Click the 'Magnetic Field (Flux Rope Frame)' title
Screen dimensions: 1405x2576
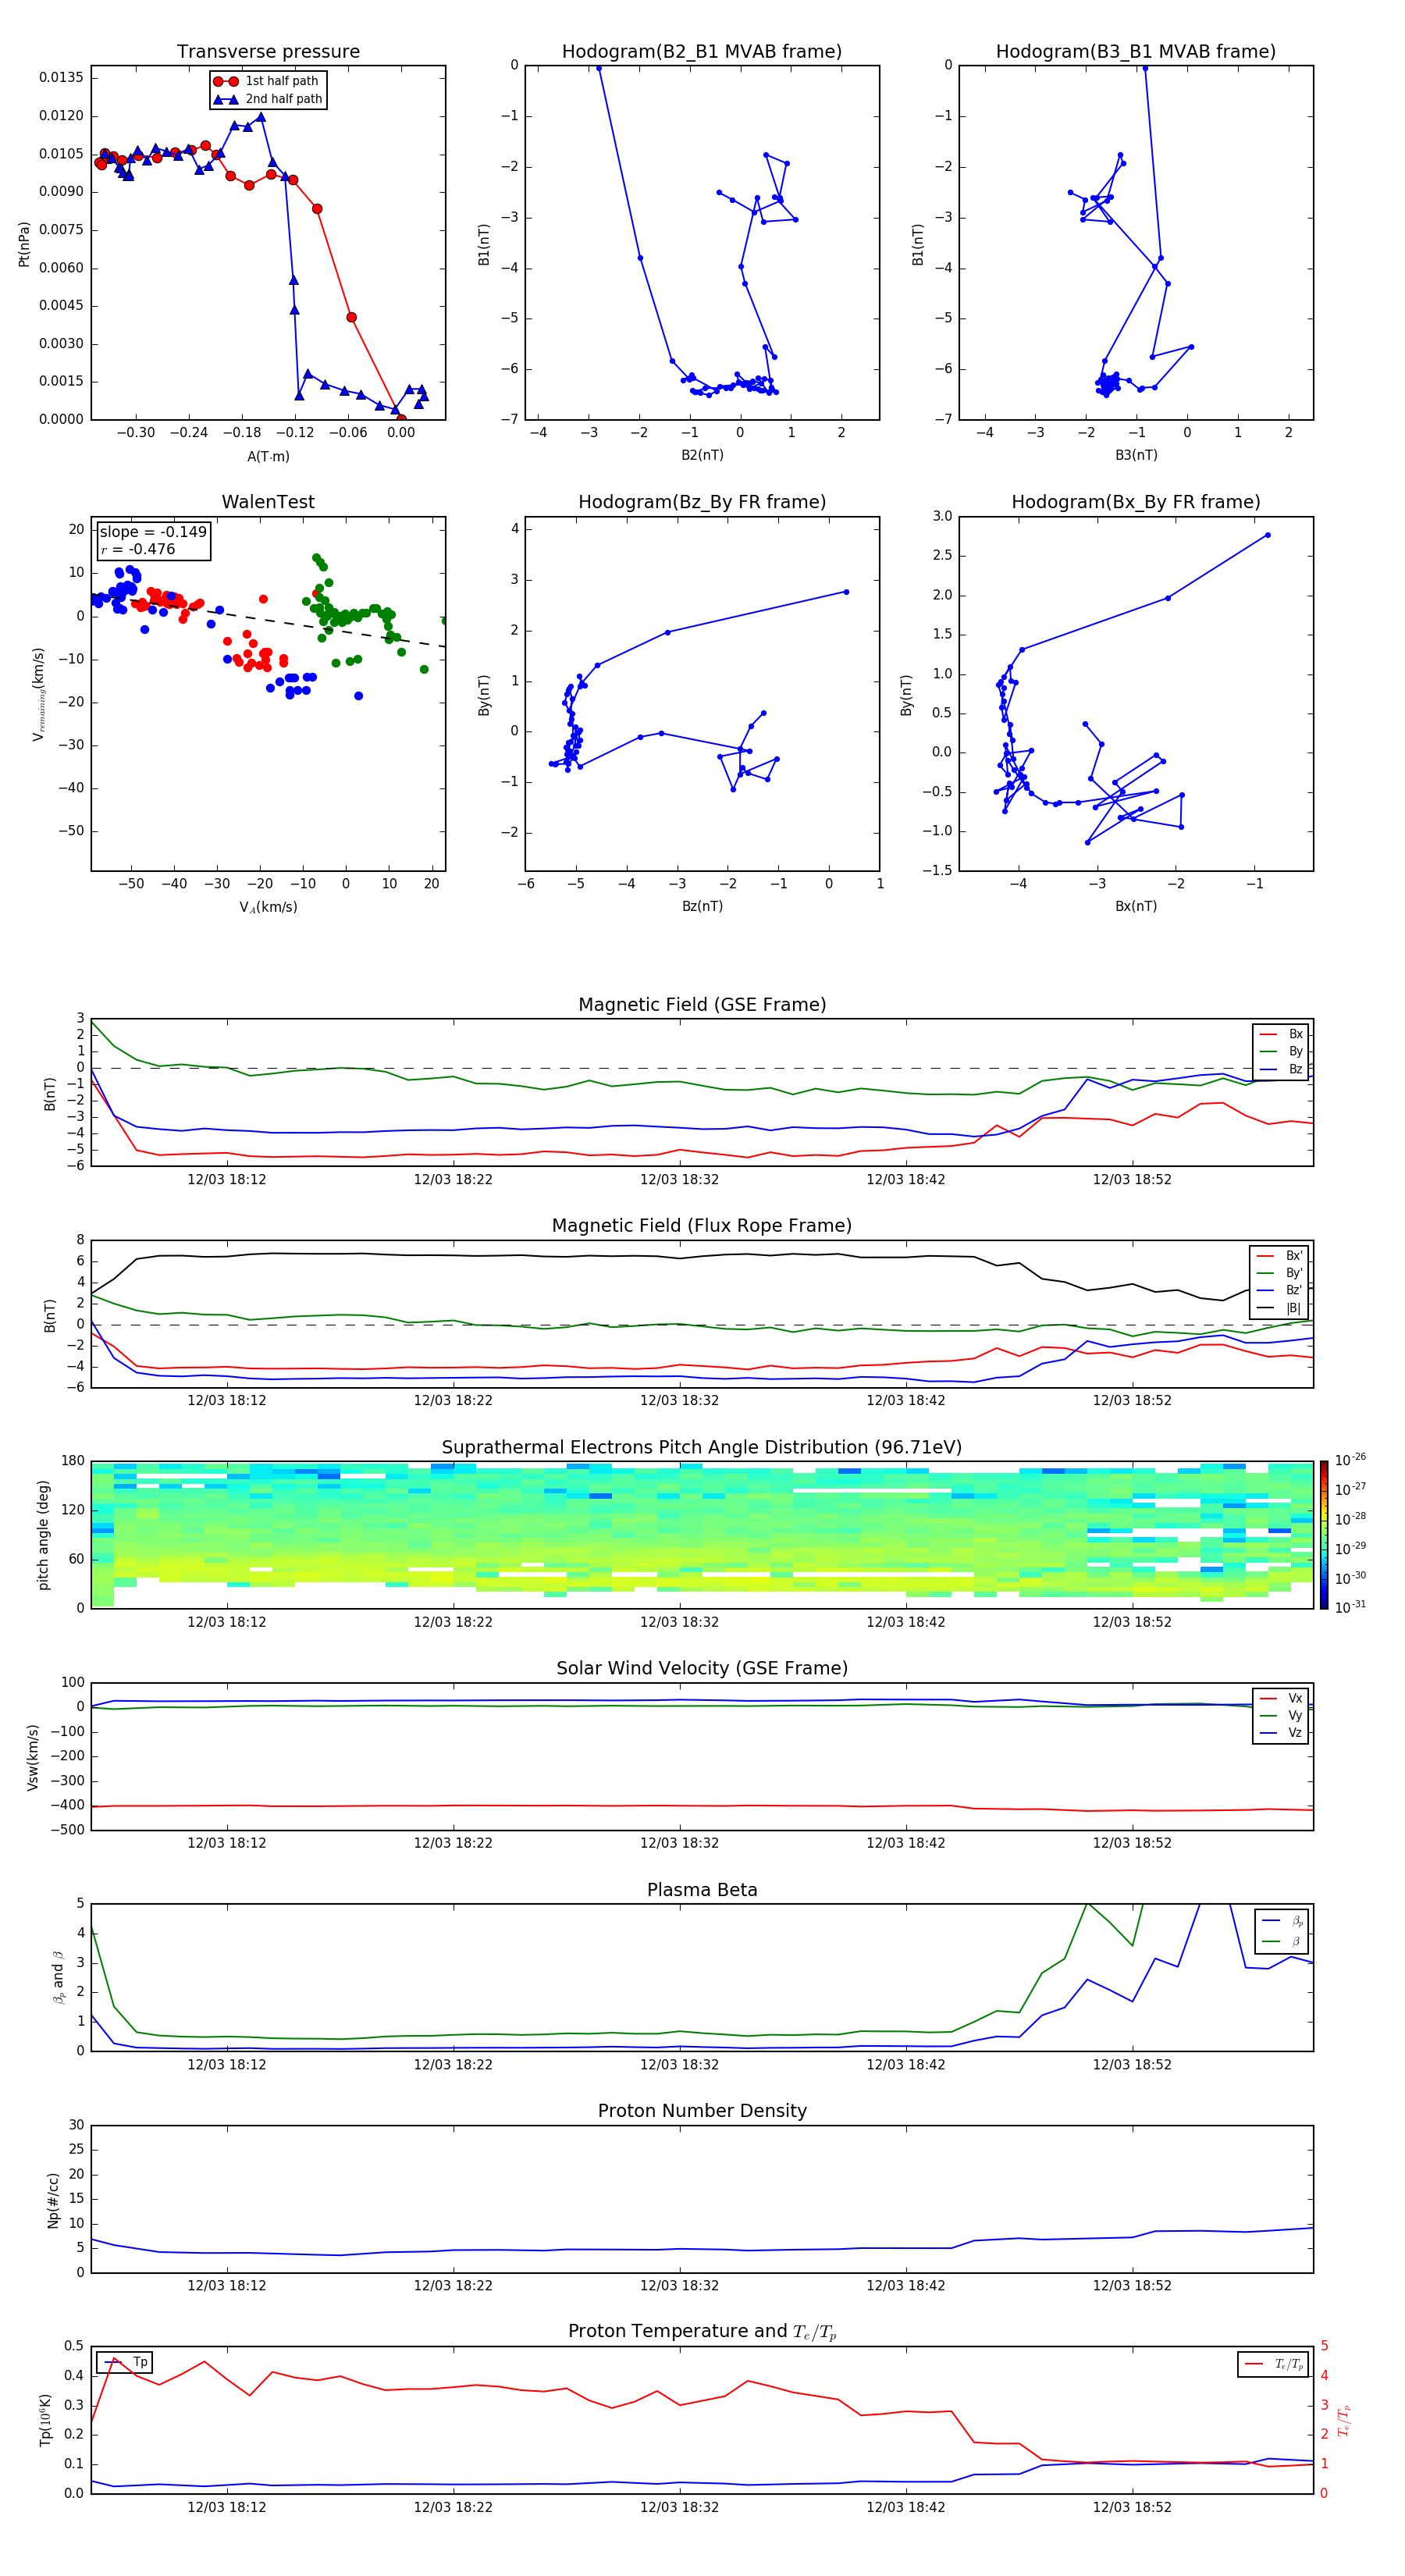pos(702,1226)
